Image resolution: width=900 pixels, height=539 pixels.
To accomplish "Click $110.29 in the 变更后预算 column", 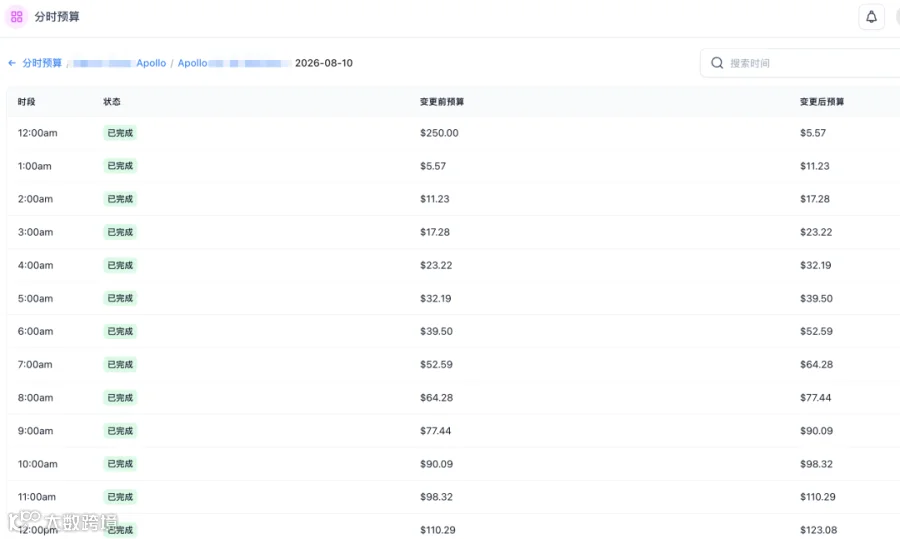I will [x=817, y=497].
